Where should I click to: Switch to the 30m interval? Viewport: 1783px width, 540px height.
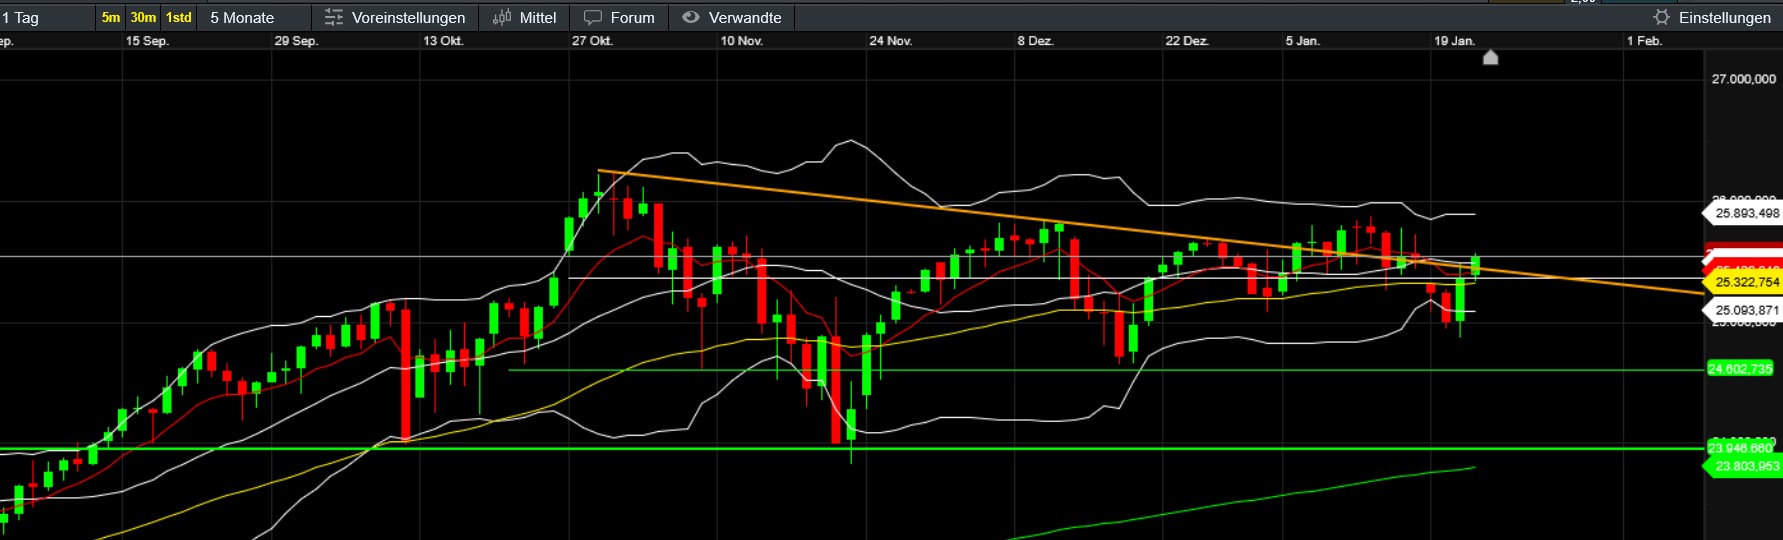click(x=143, y=17)
